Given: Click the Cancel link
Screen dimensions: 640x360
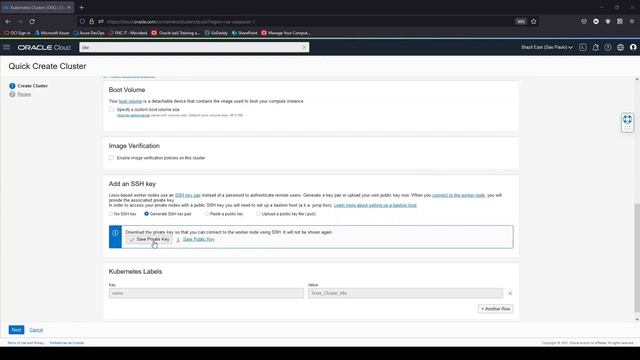Looking at the screenshot, I should (36, 330).
